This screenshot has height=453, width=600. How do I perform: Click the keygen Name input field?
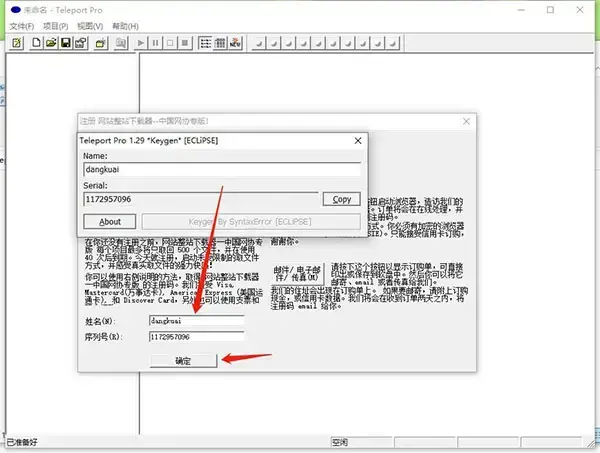222,169
